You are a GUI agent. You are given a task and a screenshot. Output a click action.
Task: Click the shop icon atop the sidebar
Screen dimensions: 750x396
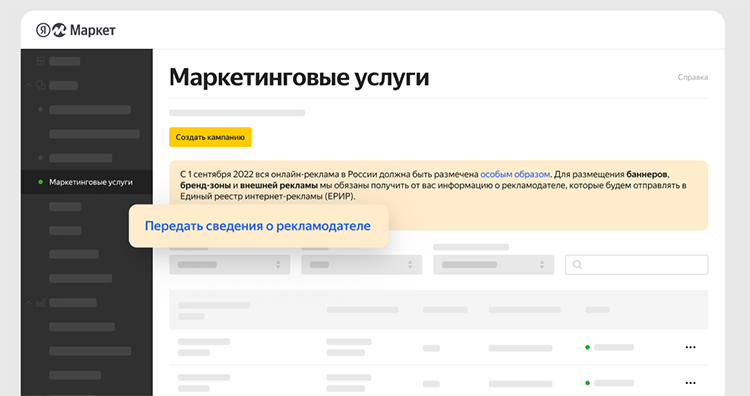(x=41, y=61)
